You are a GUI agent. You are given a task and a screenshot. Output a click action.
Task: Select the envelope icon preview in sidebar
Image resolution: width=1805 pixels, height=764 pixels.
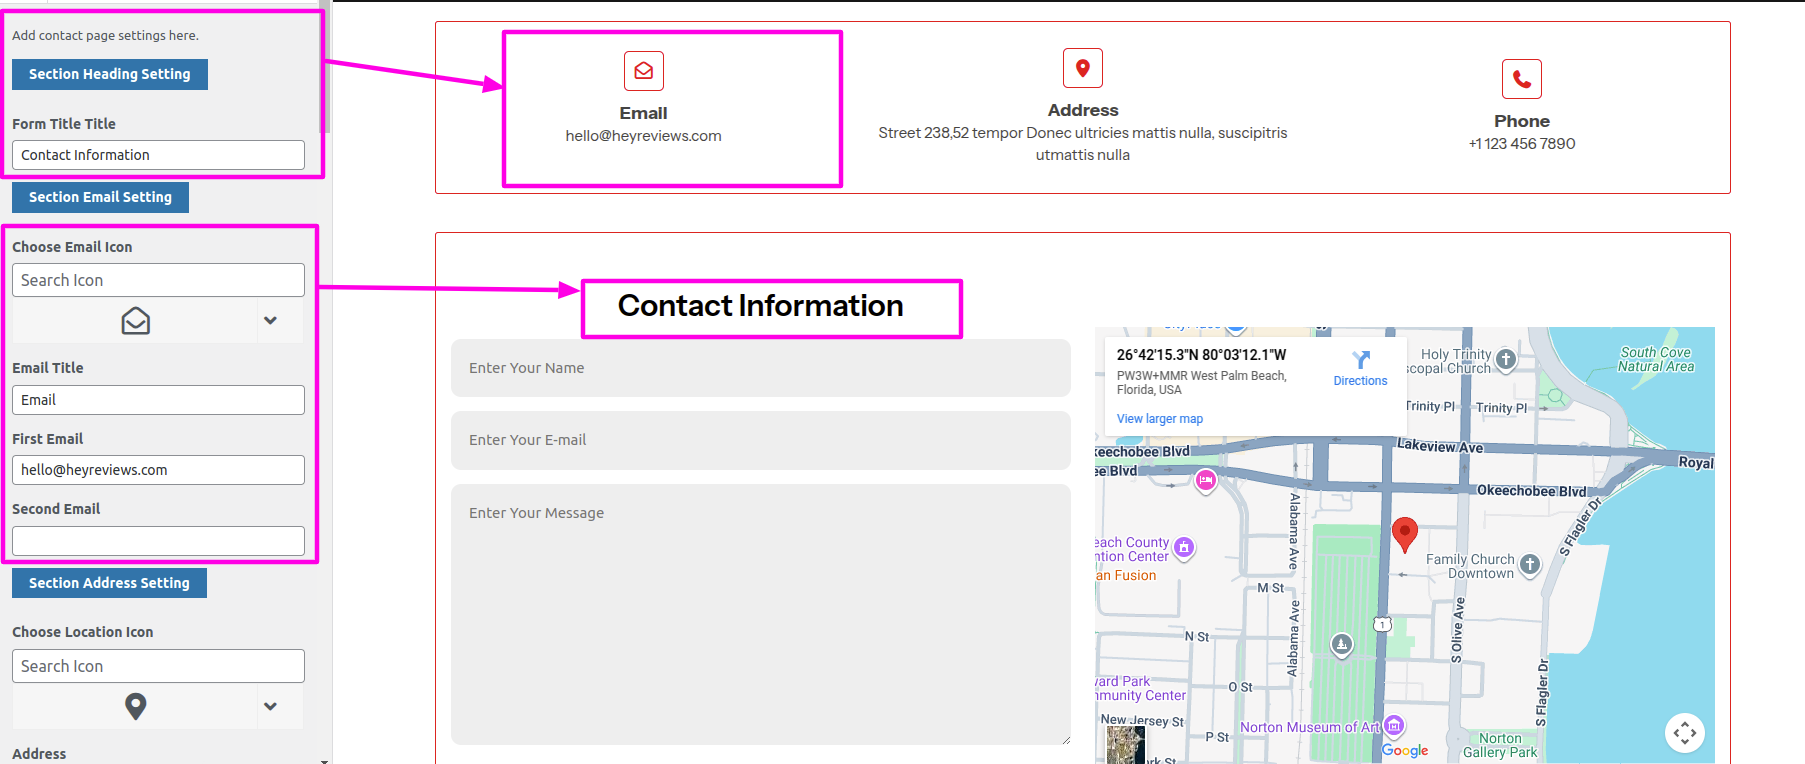click(136, 321)
